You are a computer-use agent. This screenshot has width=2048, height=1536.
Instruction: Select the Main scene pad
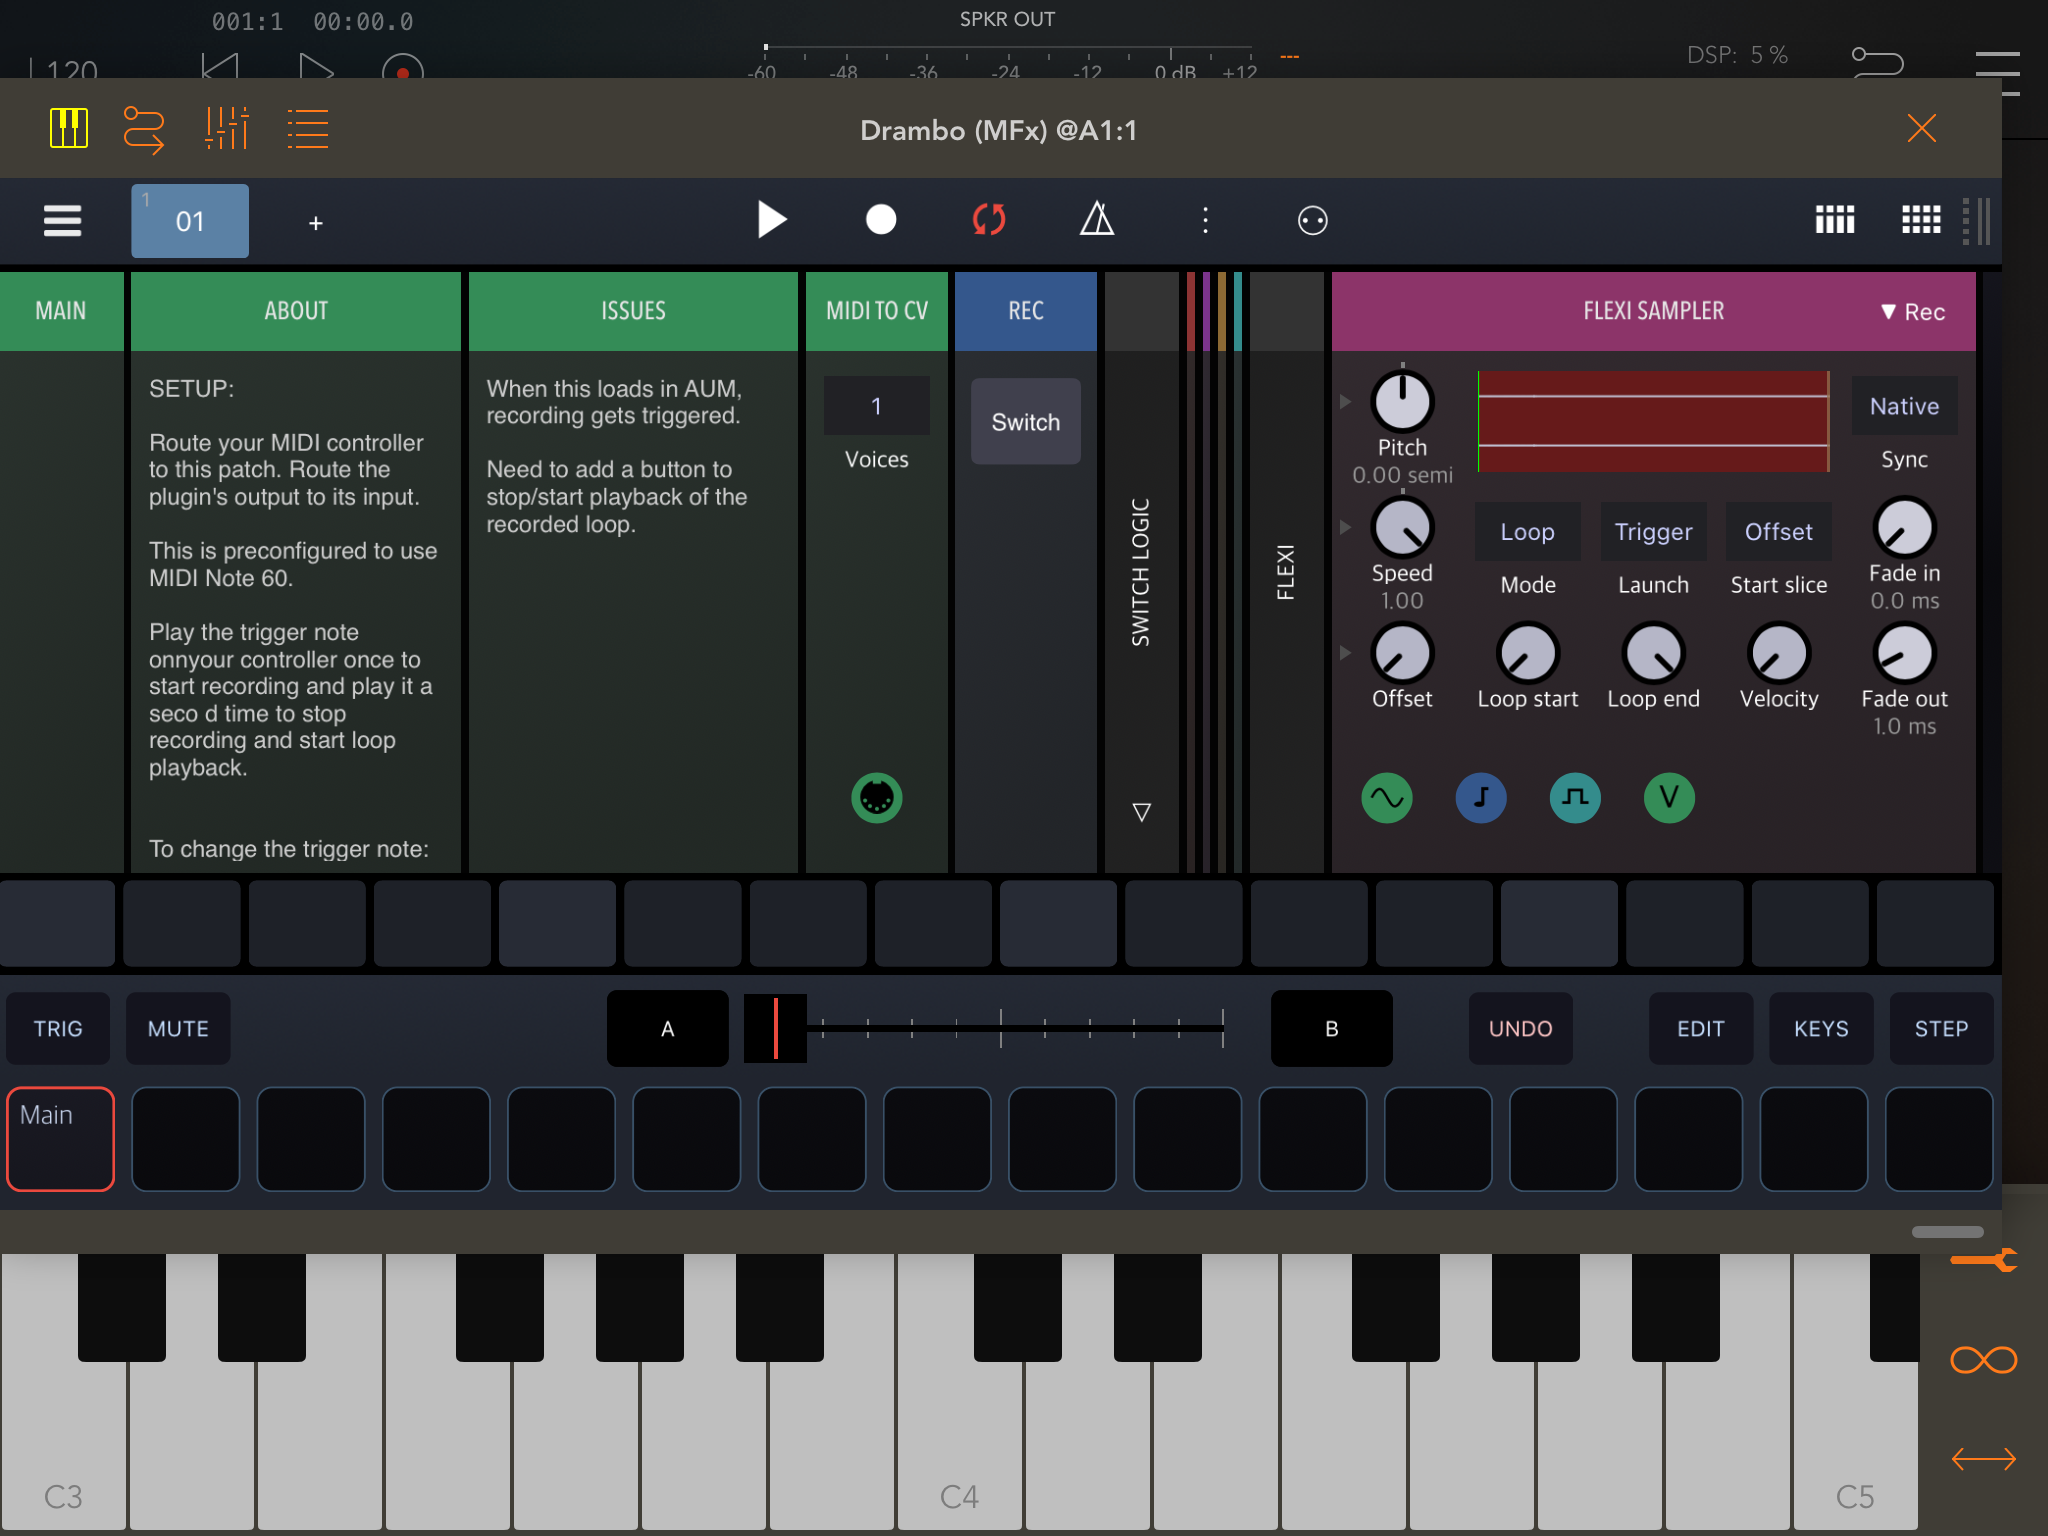click(x=61, y=1139)
